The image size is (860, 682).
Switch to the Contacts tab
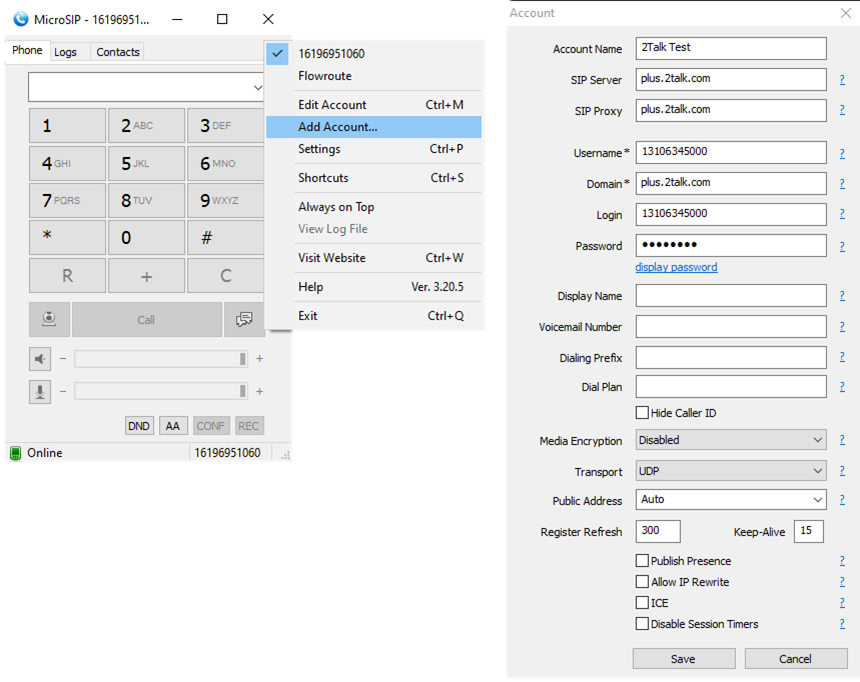point(118,52)
